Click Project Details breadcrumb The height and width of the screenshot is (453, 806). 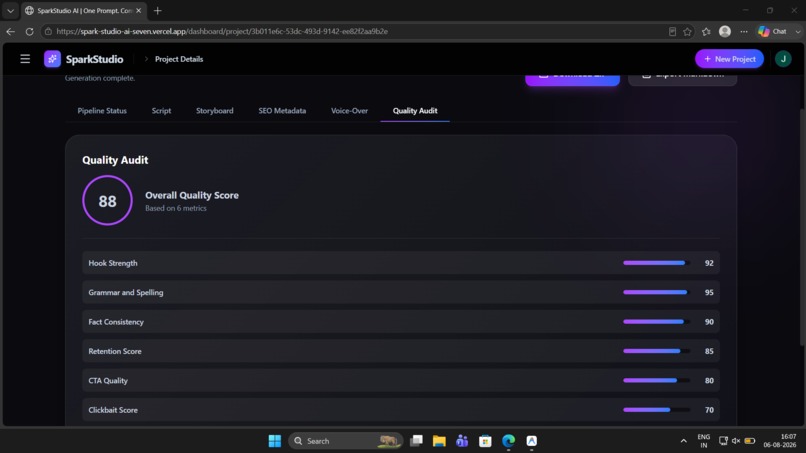click(x=179, y=59)
